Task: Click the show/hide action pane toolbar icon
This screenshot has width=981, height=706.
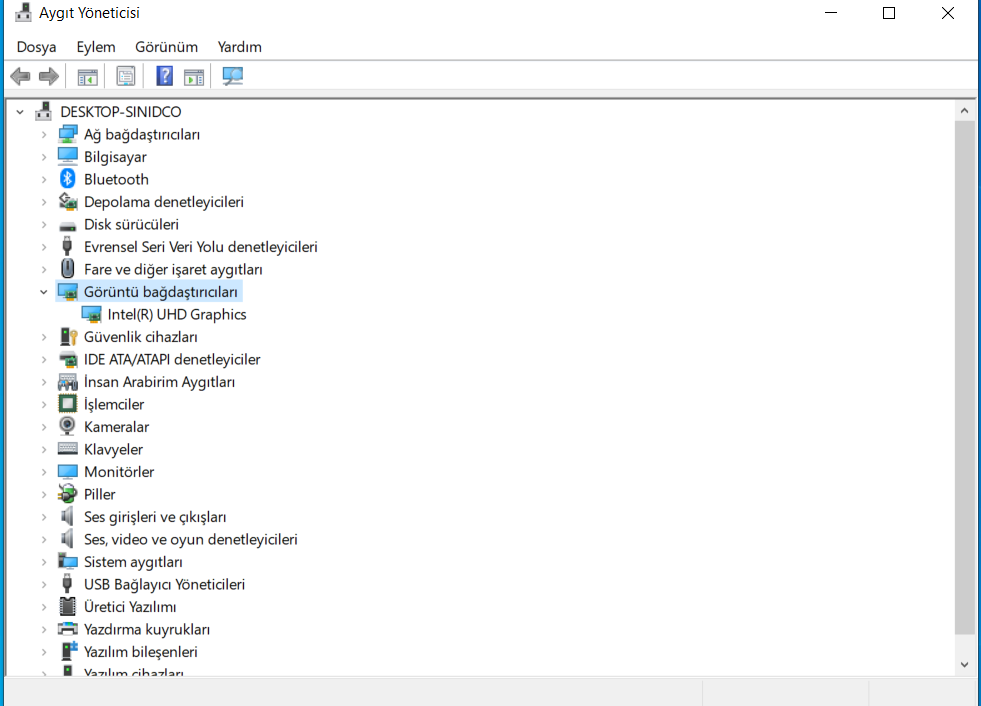Action: tap(194, 77)
